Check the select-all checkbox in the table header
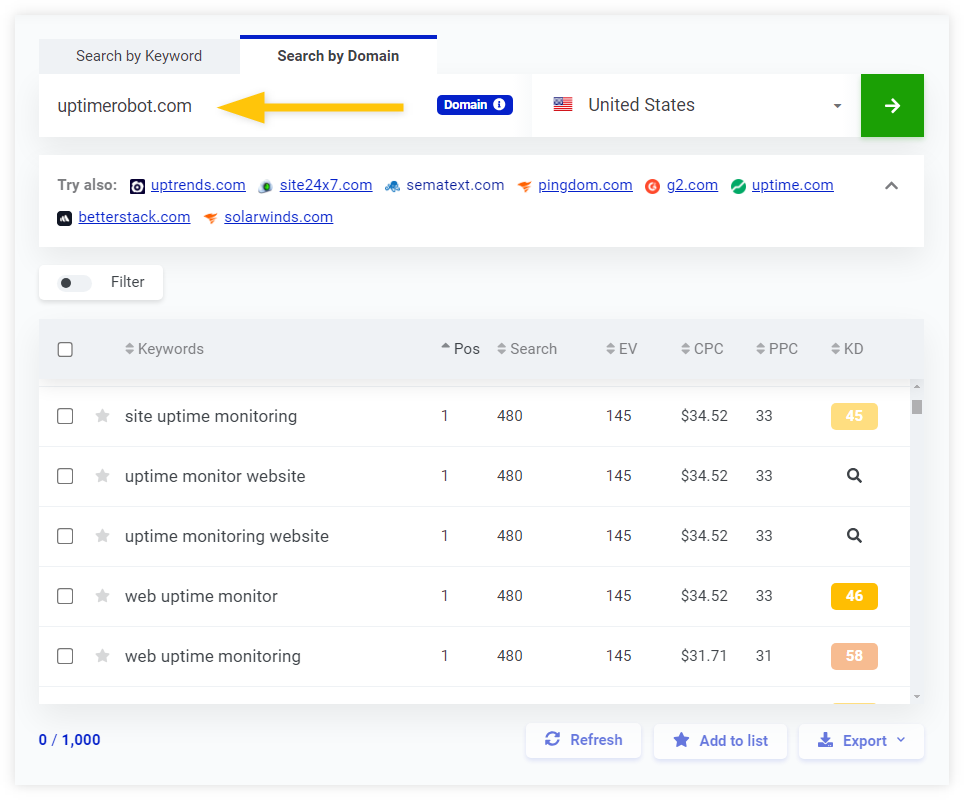The image size is (964, 800). coord(65,348)
